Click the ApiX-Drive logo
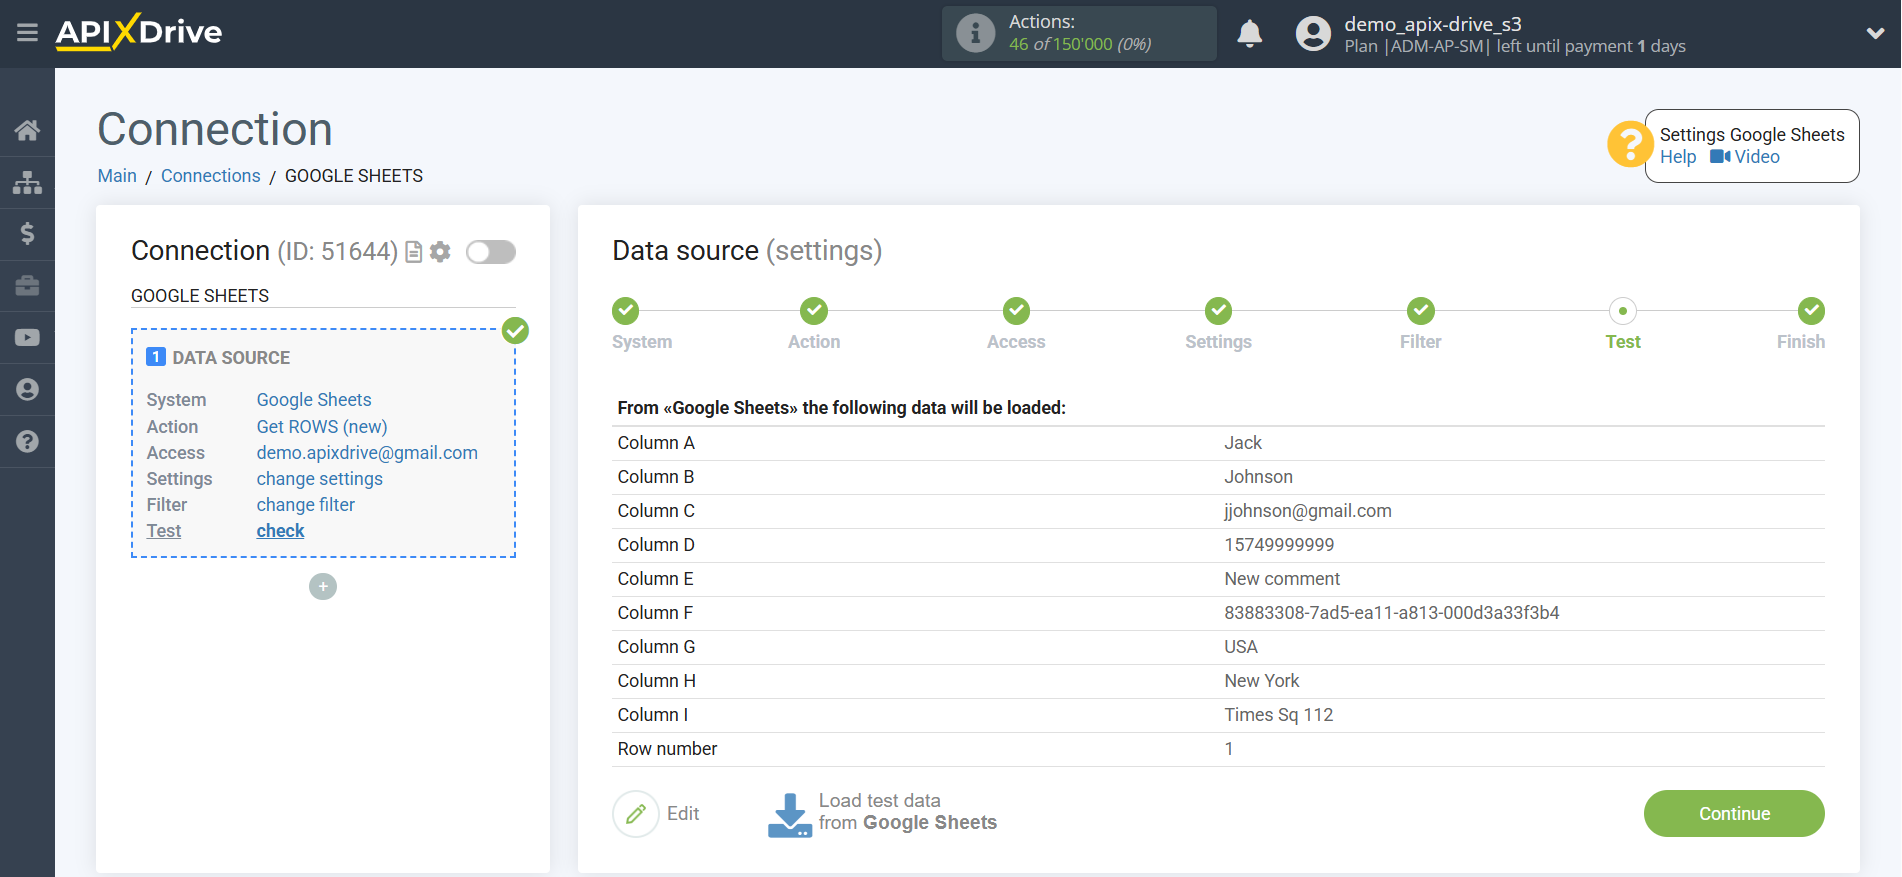Viewport: 1902px width, 877px height. pyautogui.click(x=139, y=32)
